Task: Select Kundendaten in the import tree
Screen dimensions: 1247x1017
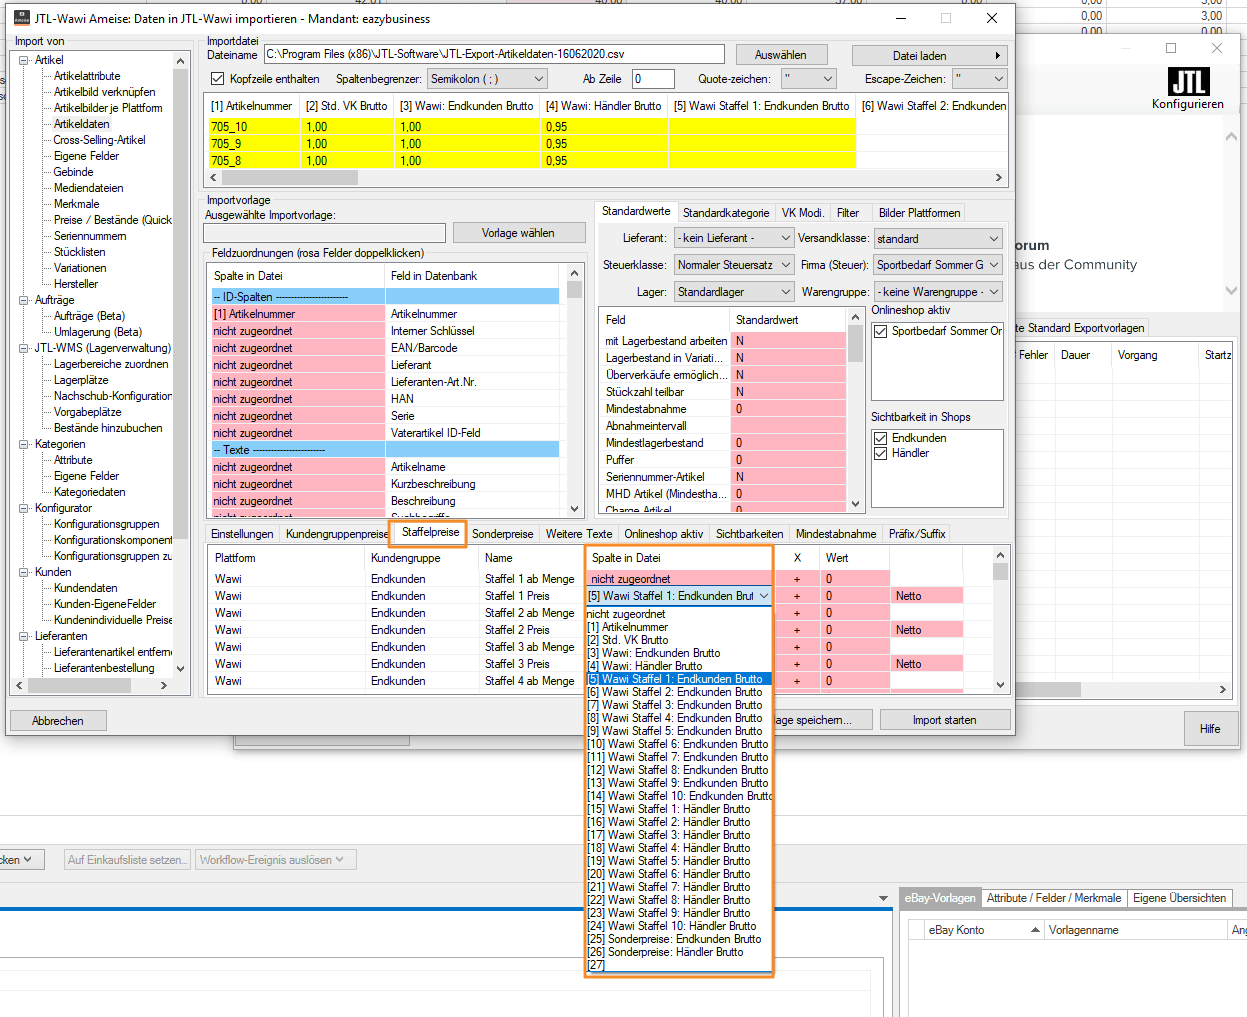Action: coord(85,588)
